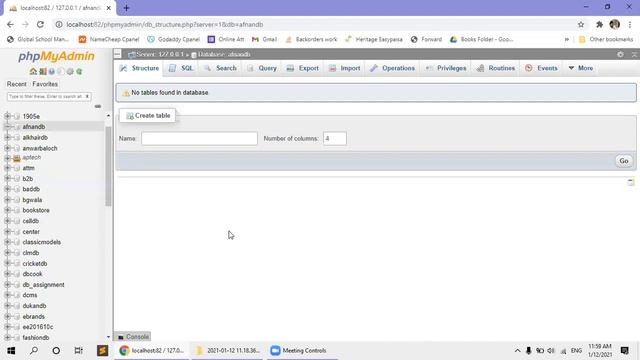Collapse navigation panel toggle icon
640x360 pixels.
[x=118, y=54]
